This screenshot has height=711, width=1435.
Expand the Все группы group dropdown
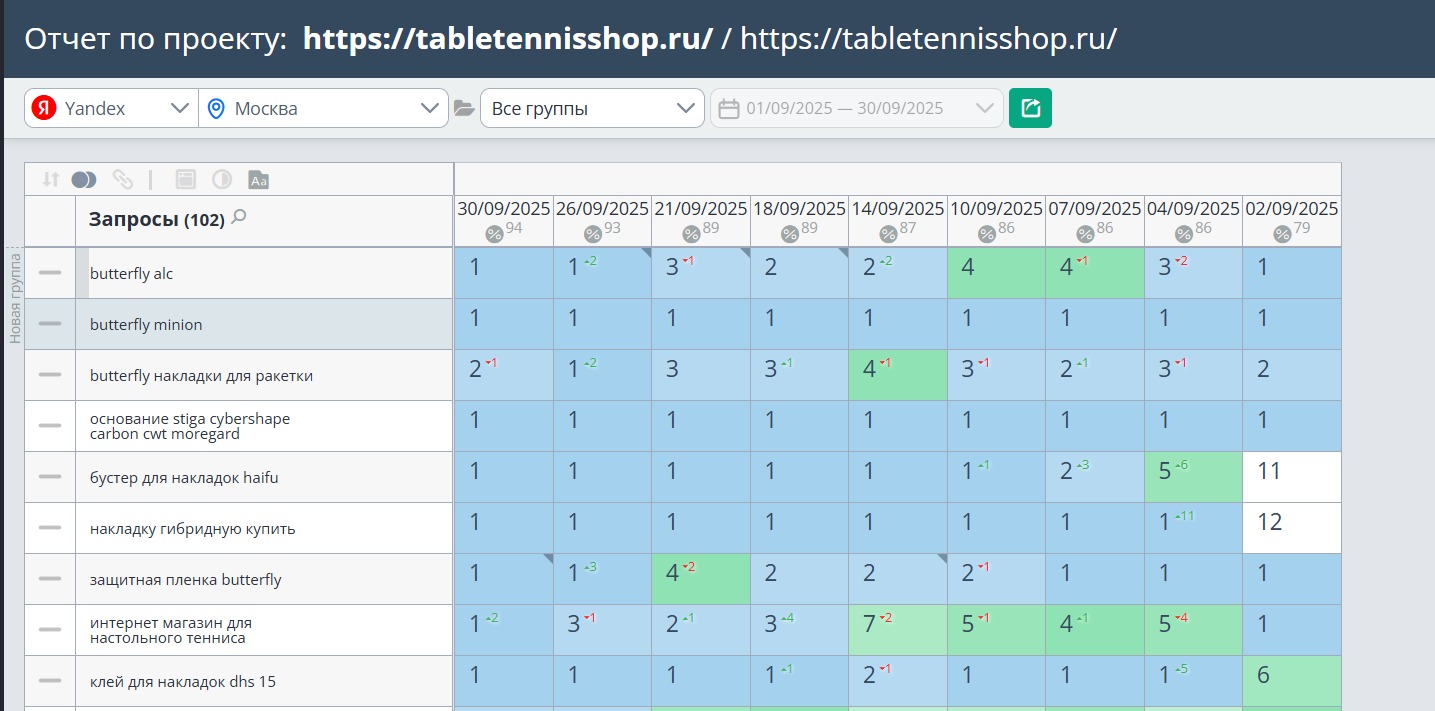click(x=592, y=108)
